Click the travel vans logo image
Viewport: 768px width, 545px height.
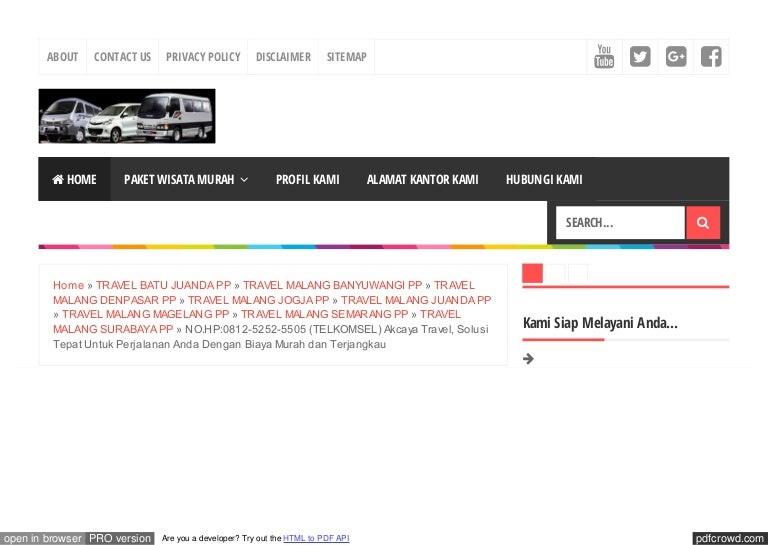(127, 116)
